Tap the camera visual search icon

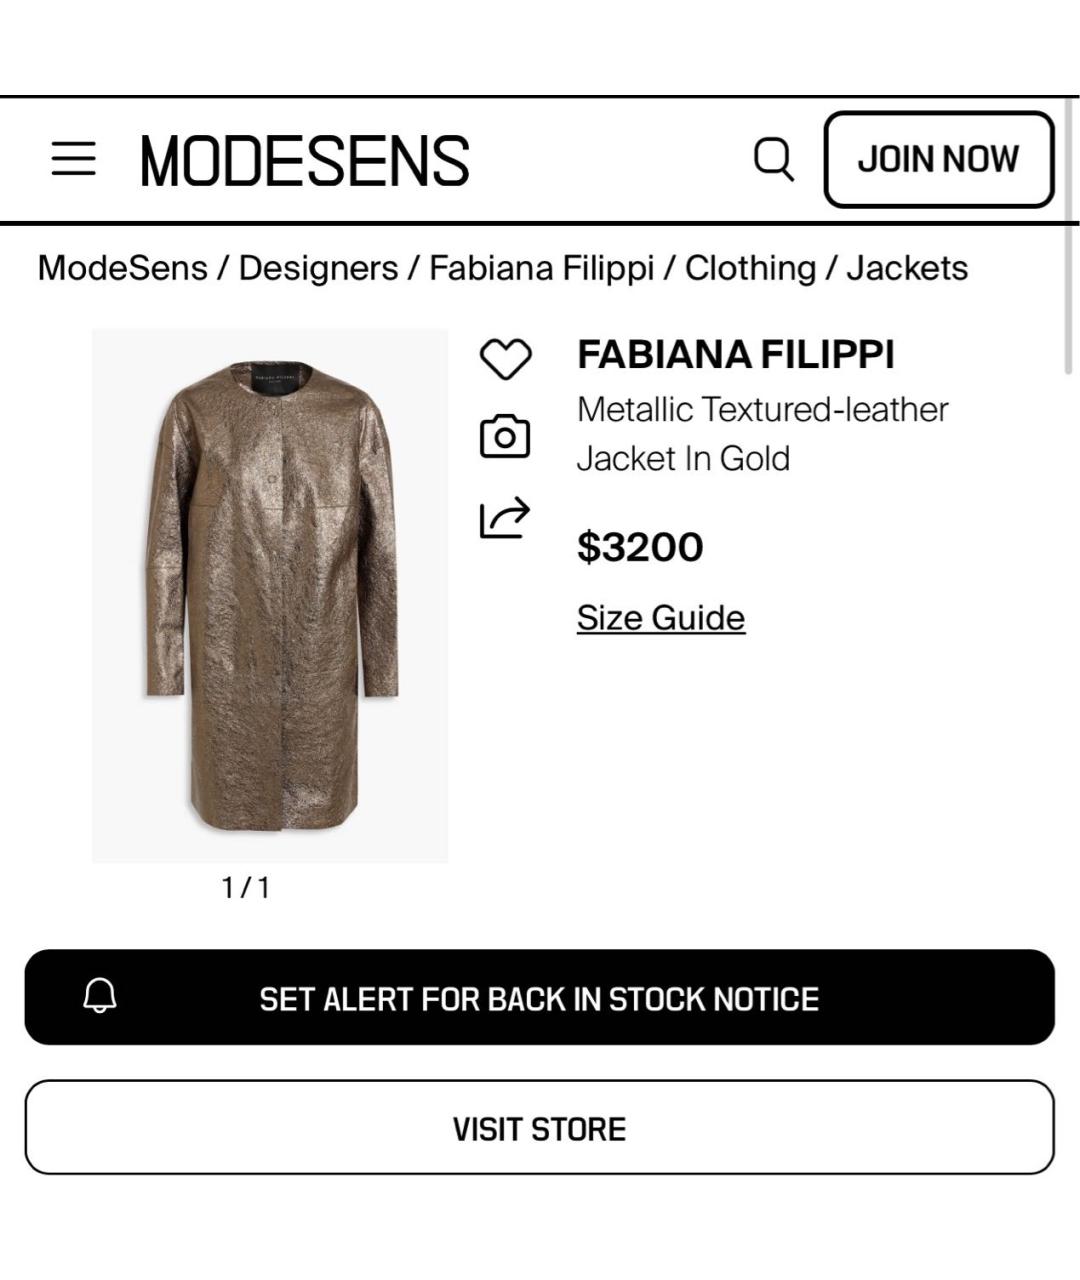pyautogui.click(x=505, y=437)
